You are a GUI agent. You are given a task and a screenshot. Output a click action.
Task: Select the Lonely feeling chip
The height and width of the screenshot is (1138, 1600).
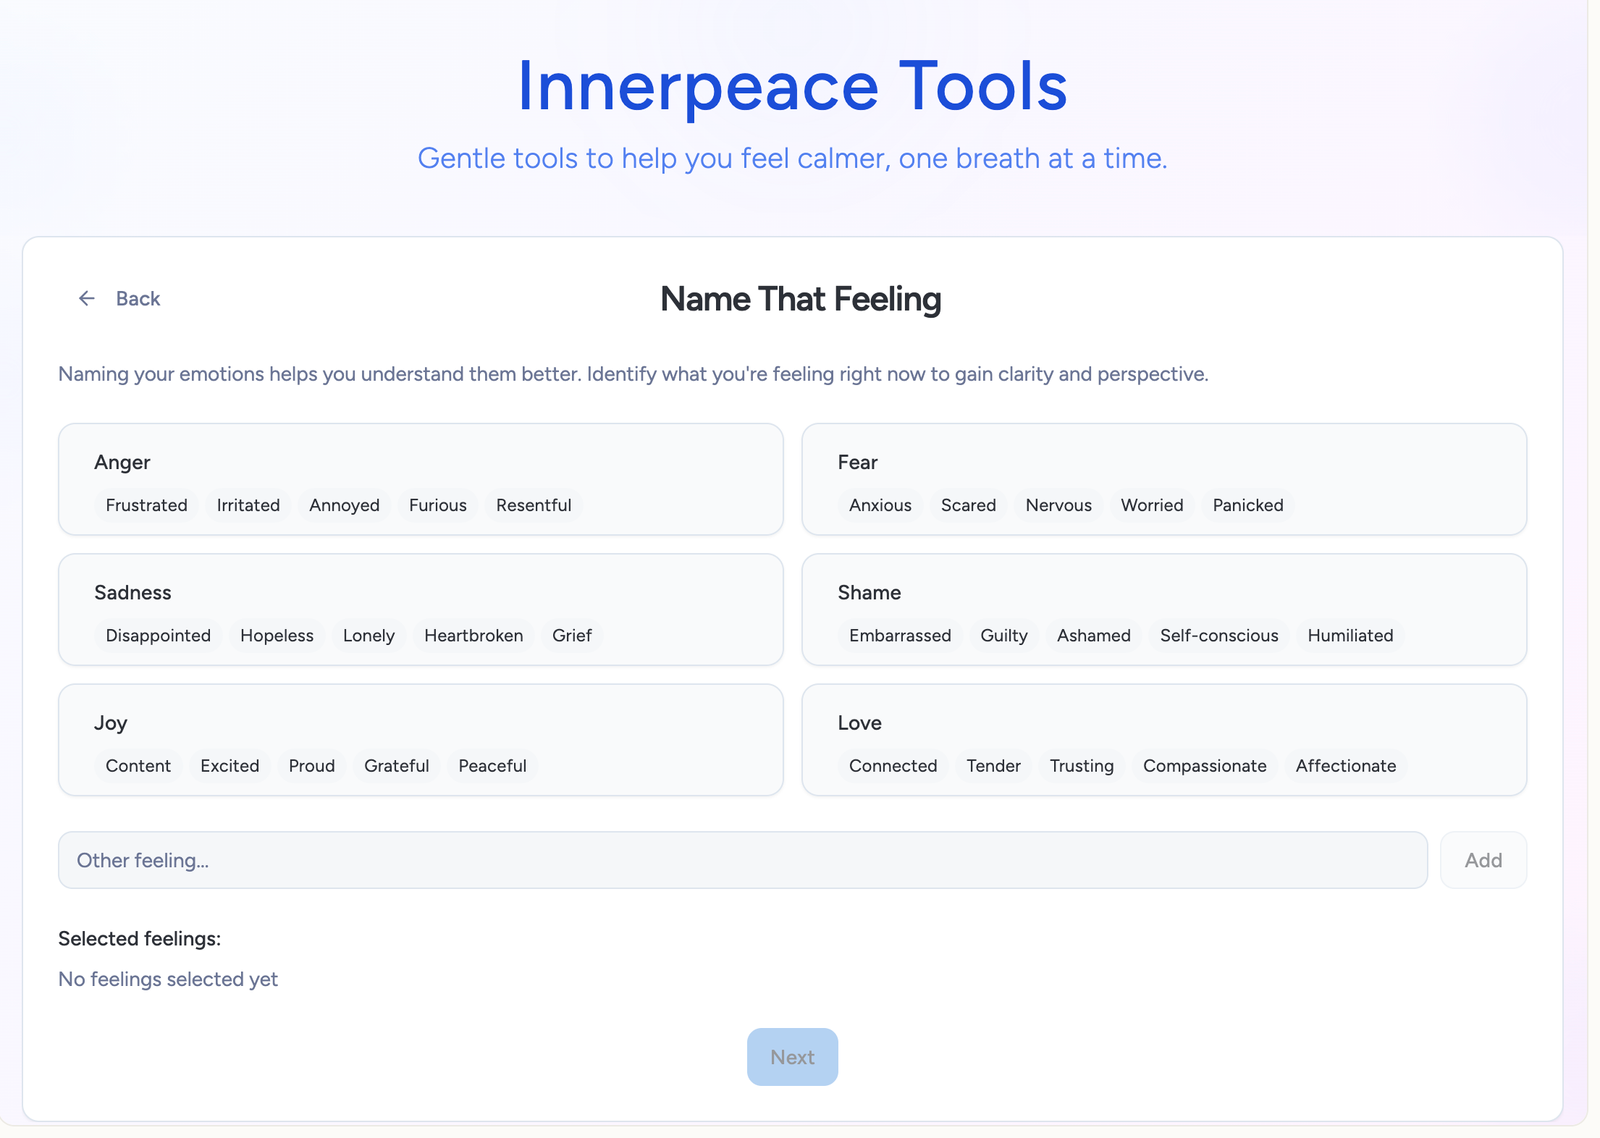pos(368,636)
